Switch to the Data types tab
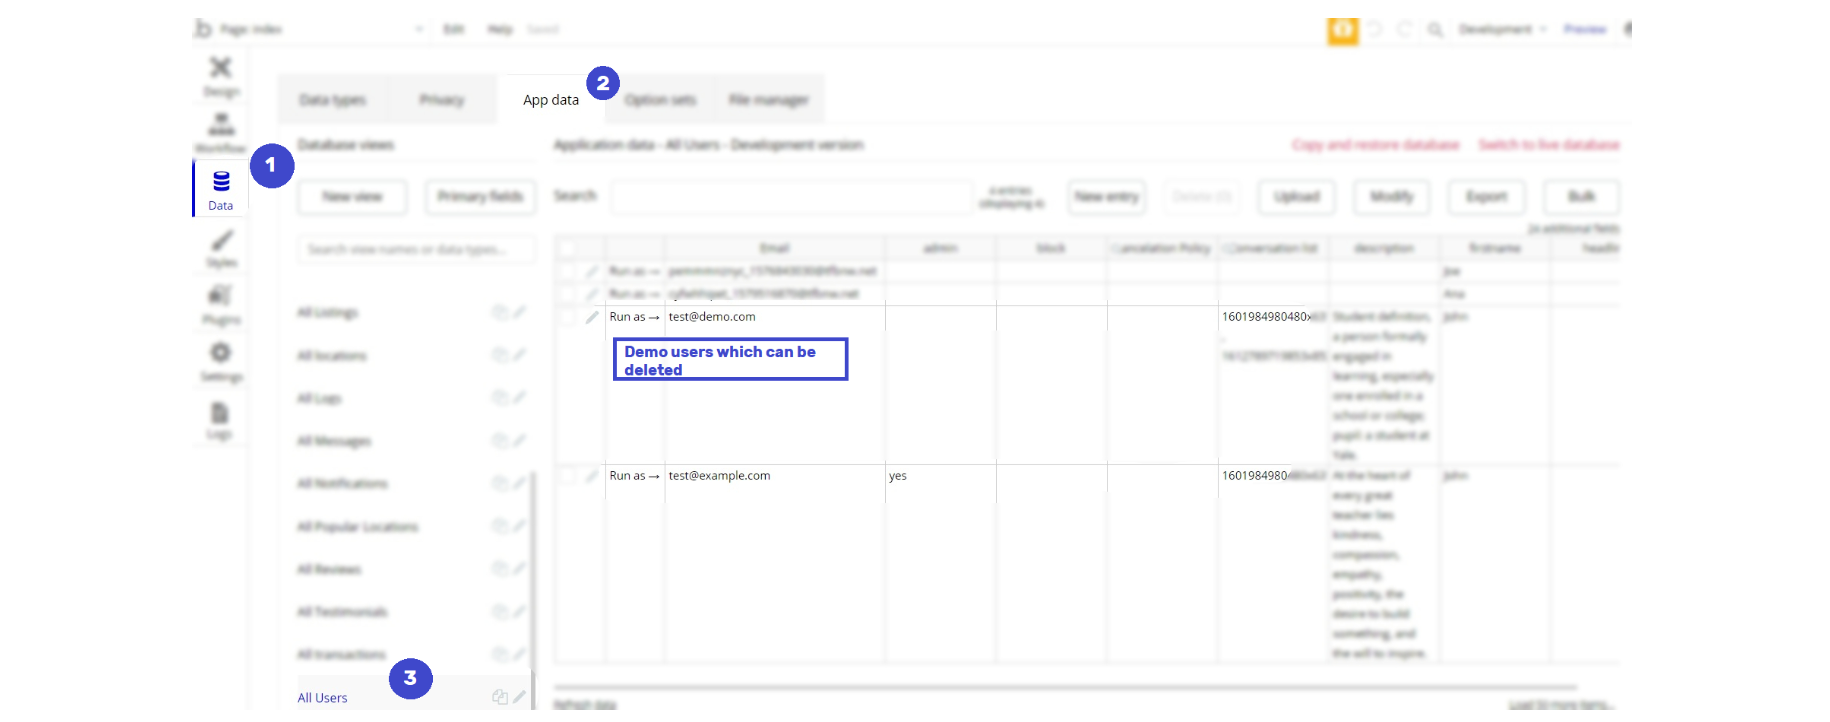The image size is (1830, 722). (333, 100)
